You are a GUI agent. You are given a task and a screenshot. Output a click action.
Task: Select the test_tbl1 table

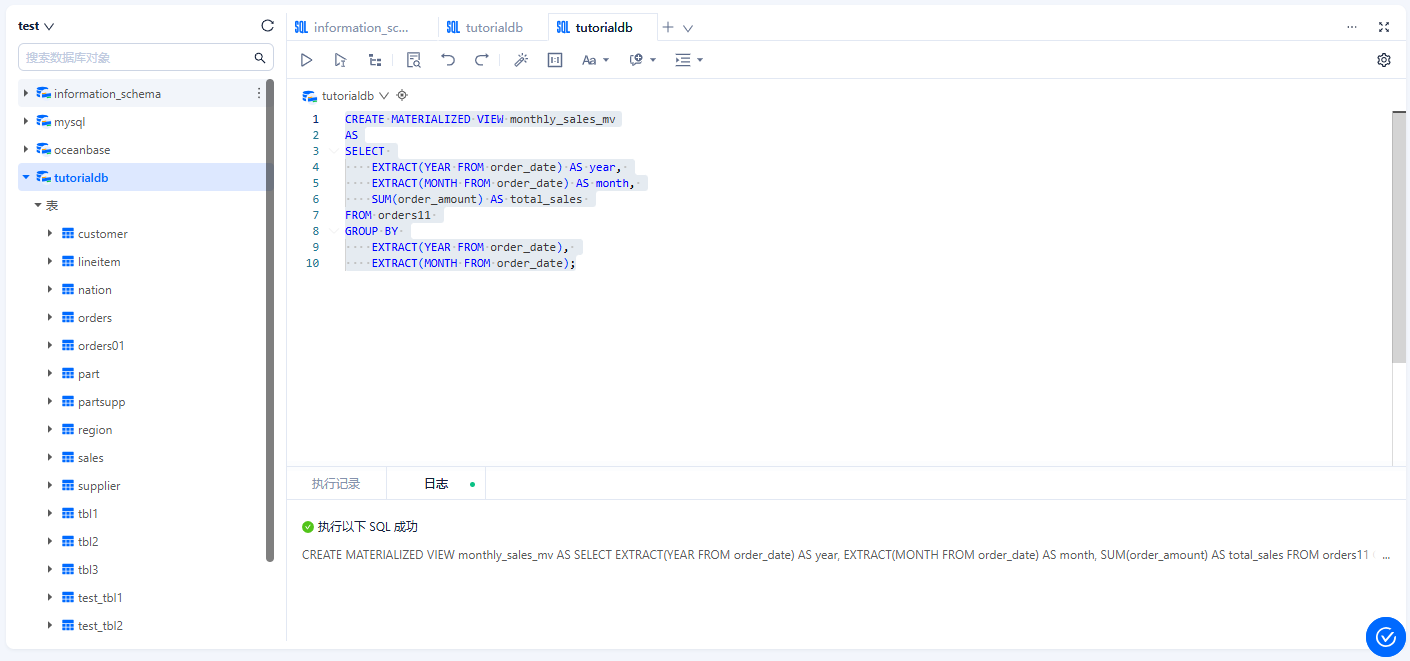(100, 598)
